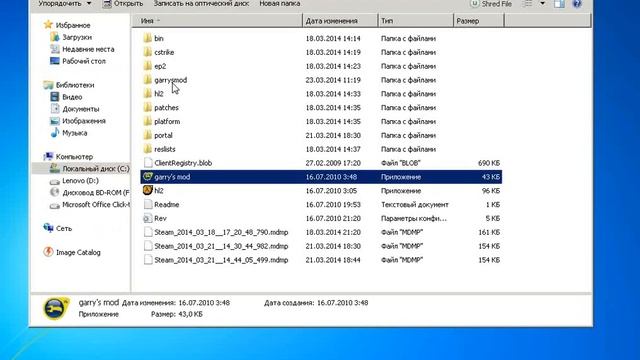Image resolution: width=640 pixels, height=360 pixels.
Task: Click the garrysmod folder name text
Action: pos(171,80)
